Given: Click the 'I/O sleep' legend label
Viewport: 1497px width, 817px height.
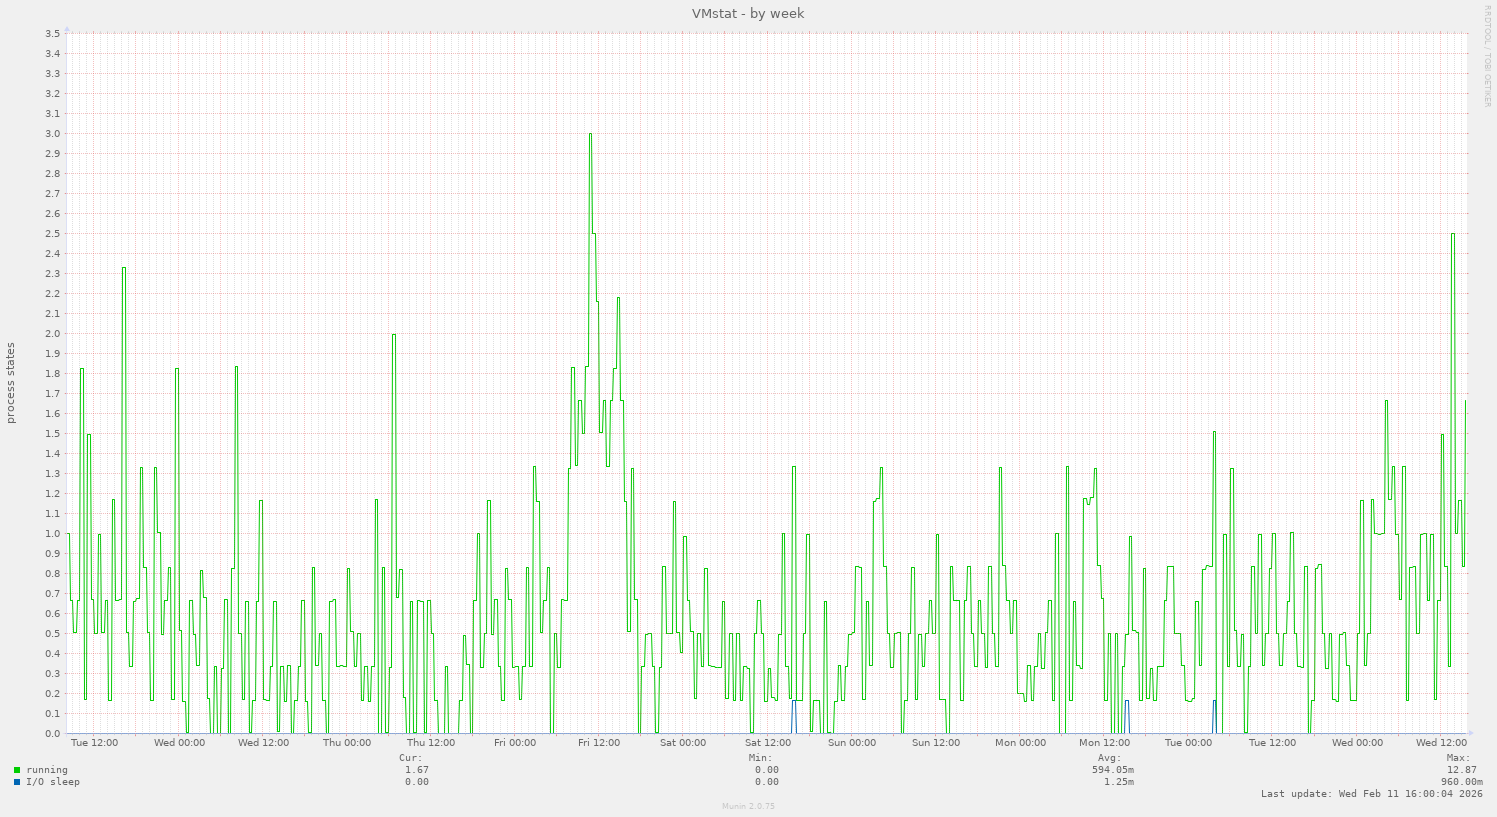Looking at the screenshot, I should [53, 782].
